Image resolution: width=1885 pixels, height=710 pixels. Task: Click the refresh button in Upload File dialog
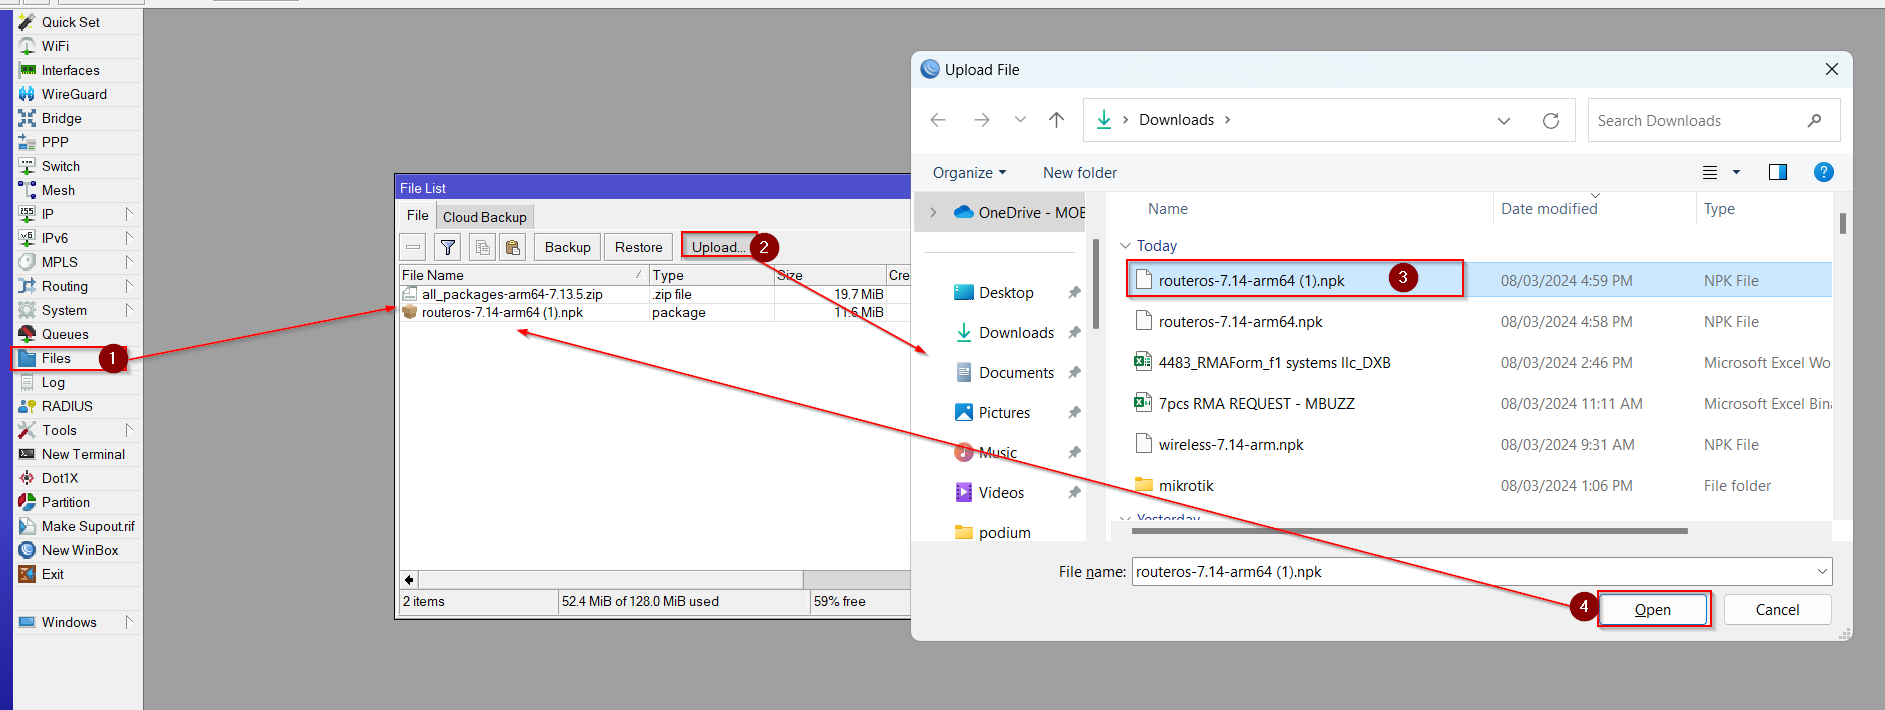tap(1551, 120)
